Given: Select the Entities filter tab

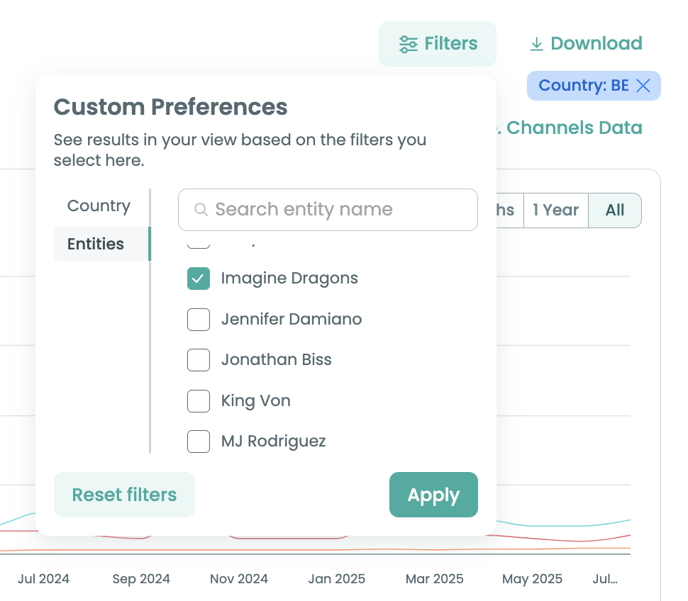Looking at the screenshot, I should click(x=96, y=244).
